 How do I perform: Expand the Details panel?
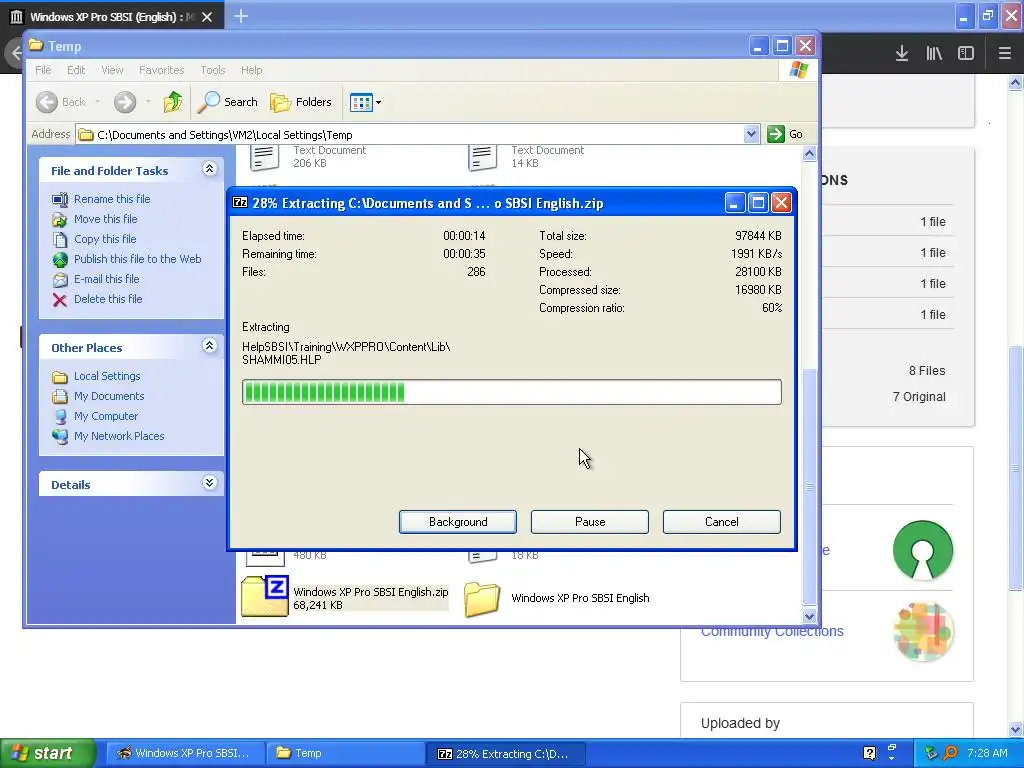tap(209, 483)
